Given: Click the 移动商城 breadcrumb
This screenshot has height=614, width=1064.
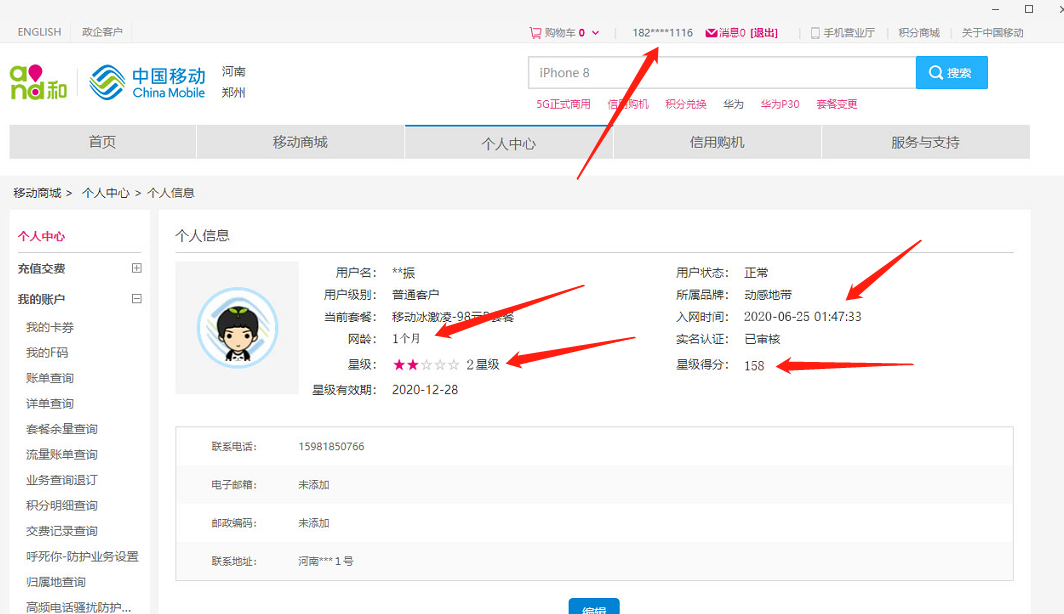Looking at the screenshot, I should click(37, 193).
